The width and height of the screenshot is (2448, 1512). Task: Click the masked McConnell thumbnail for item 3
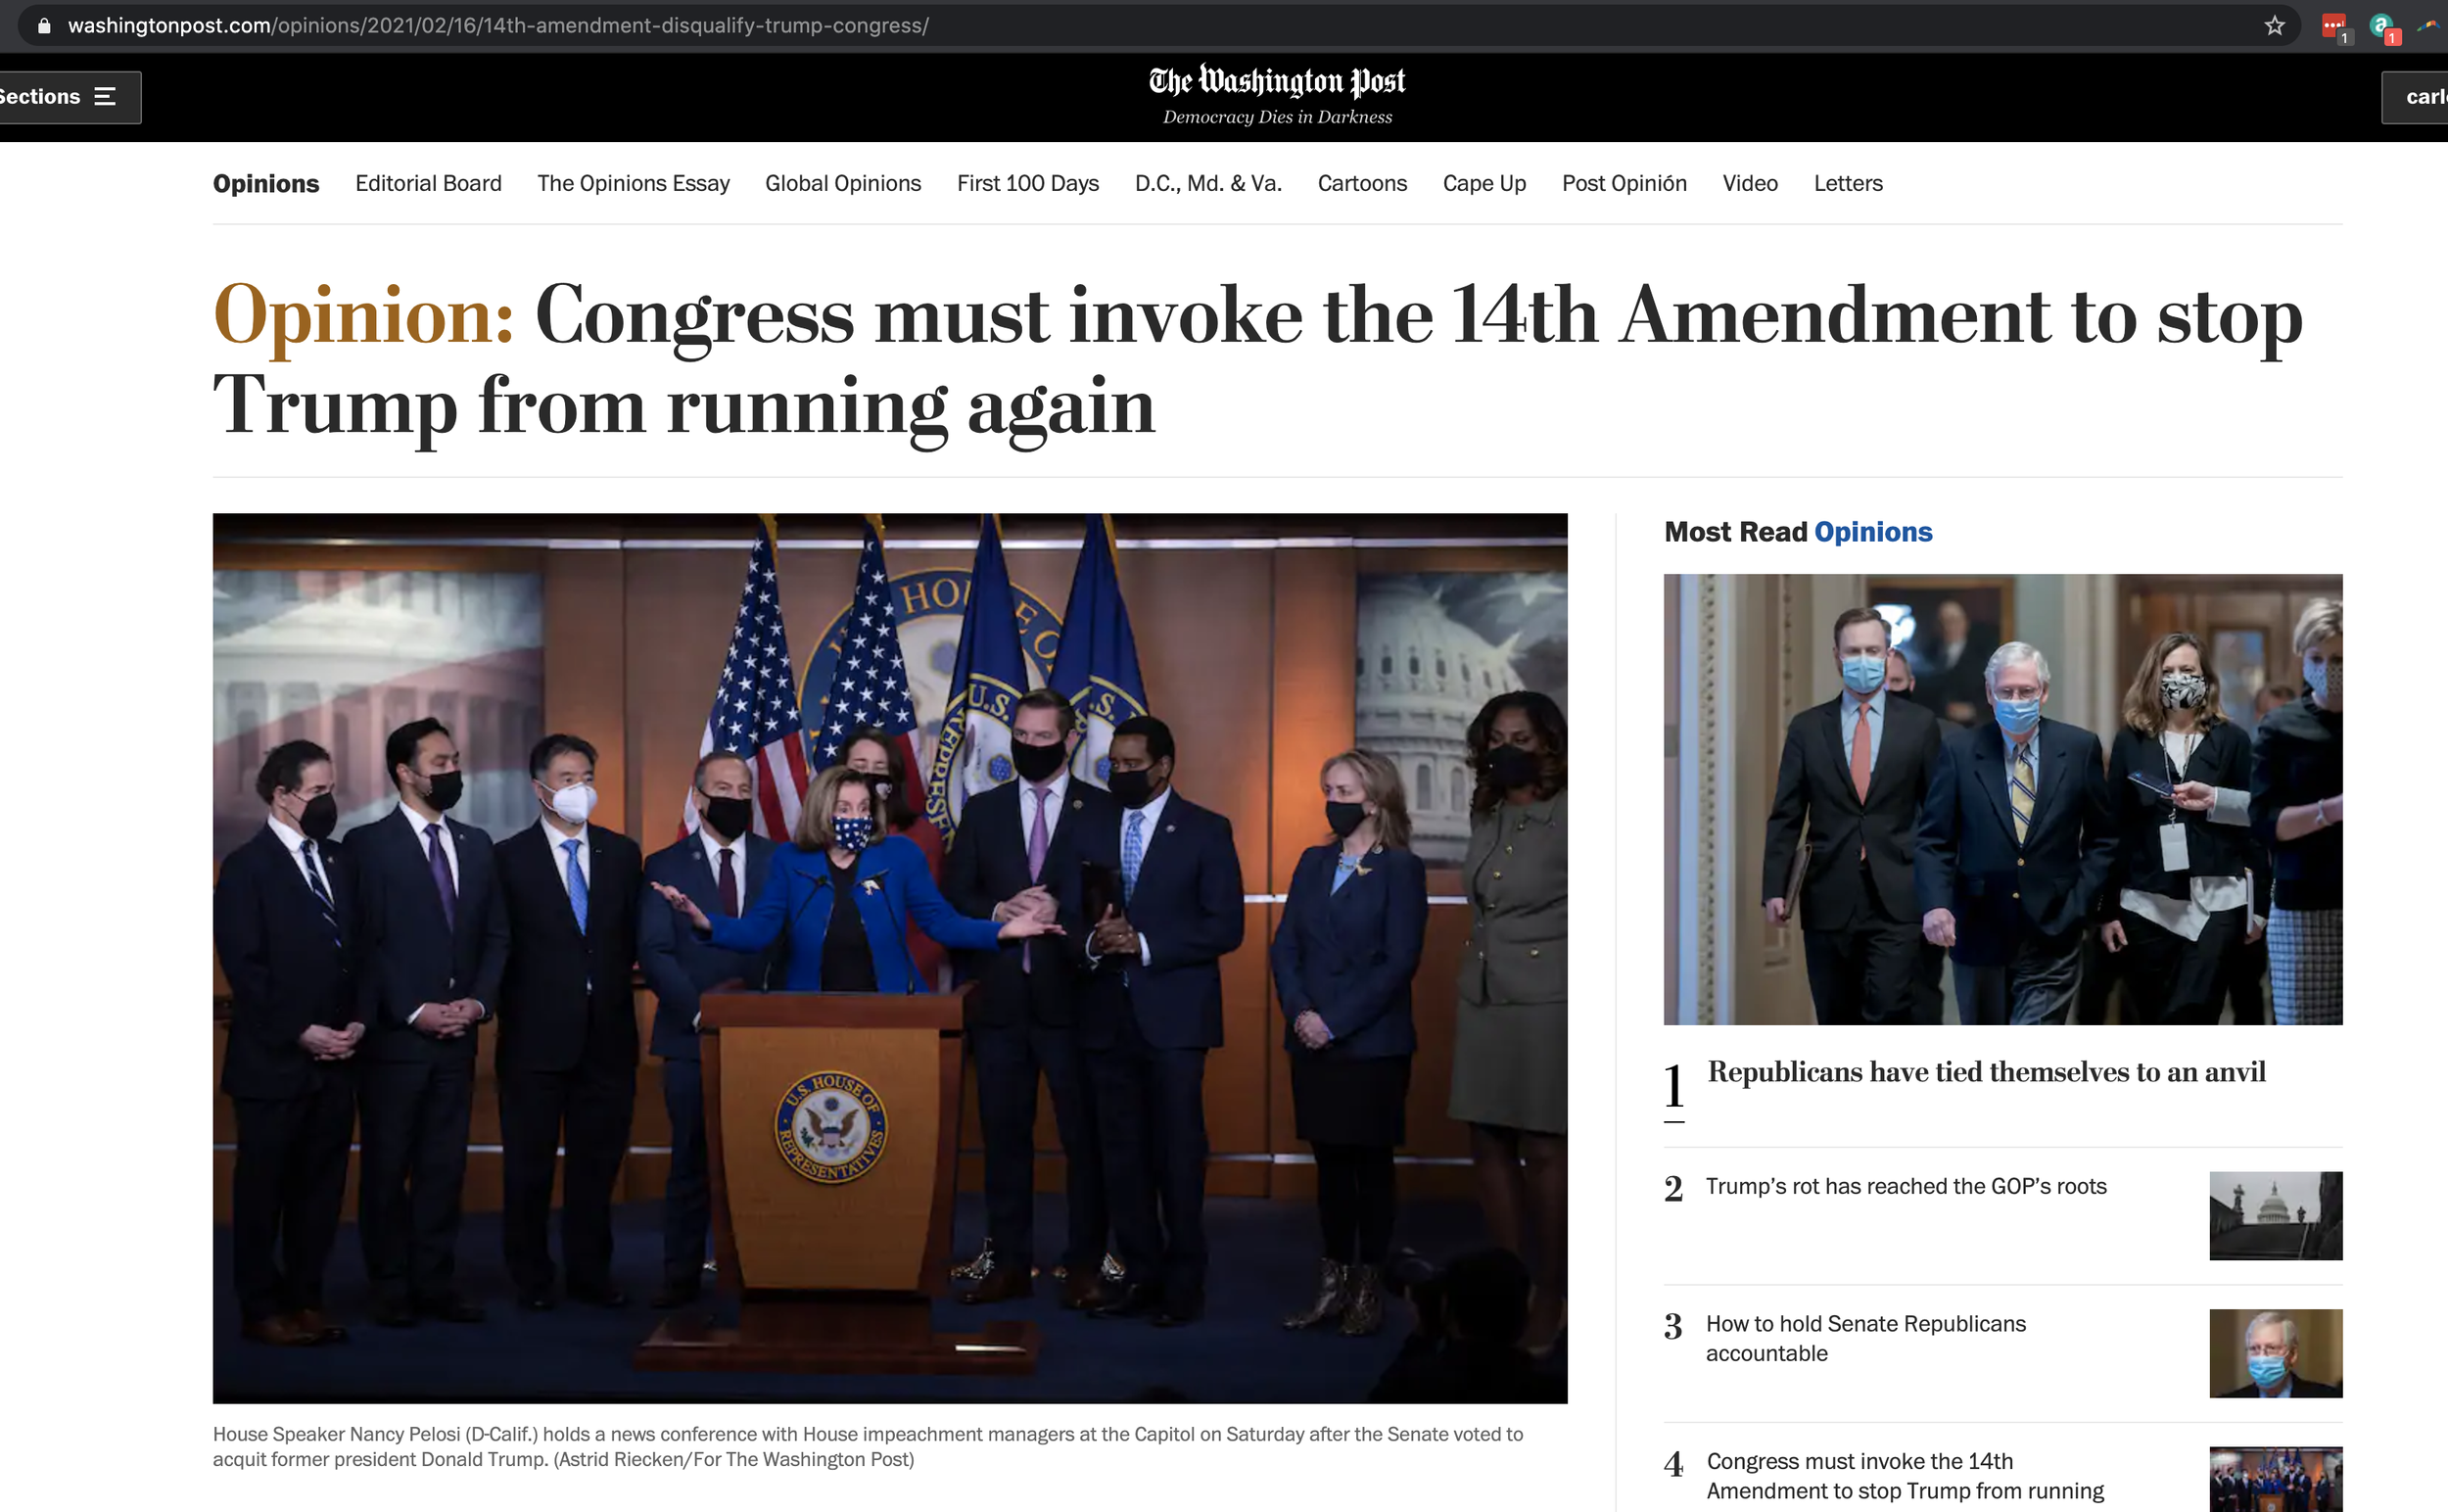click(x=2276, y=1353)
